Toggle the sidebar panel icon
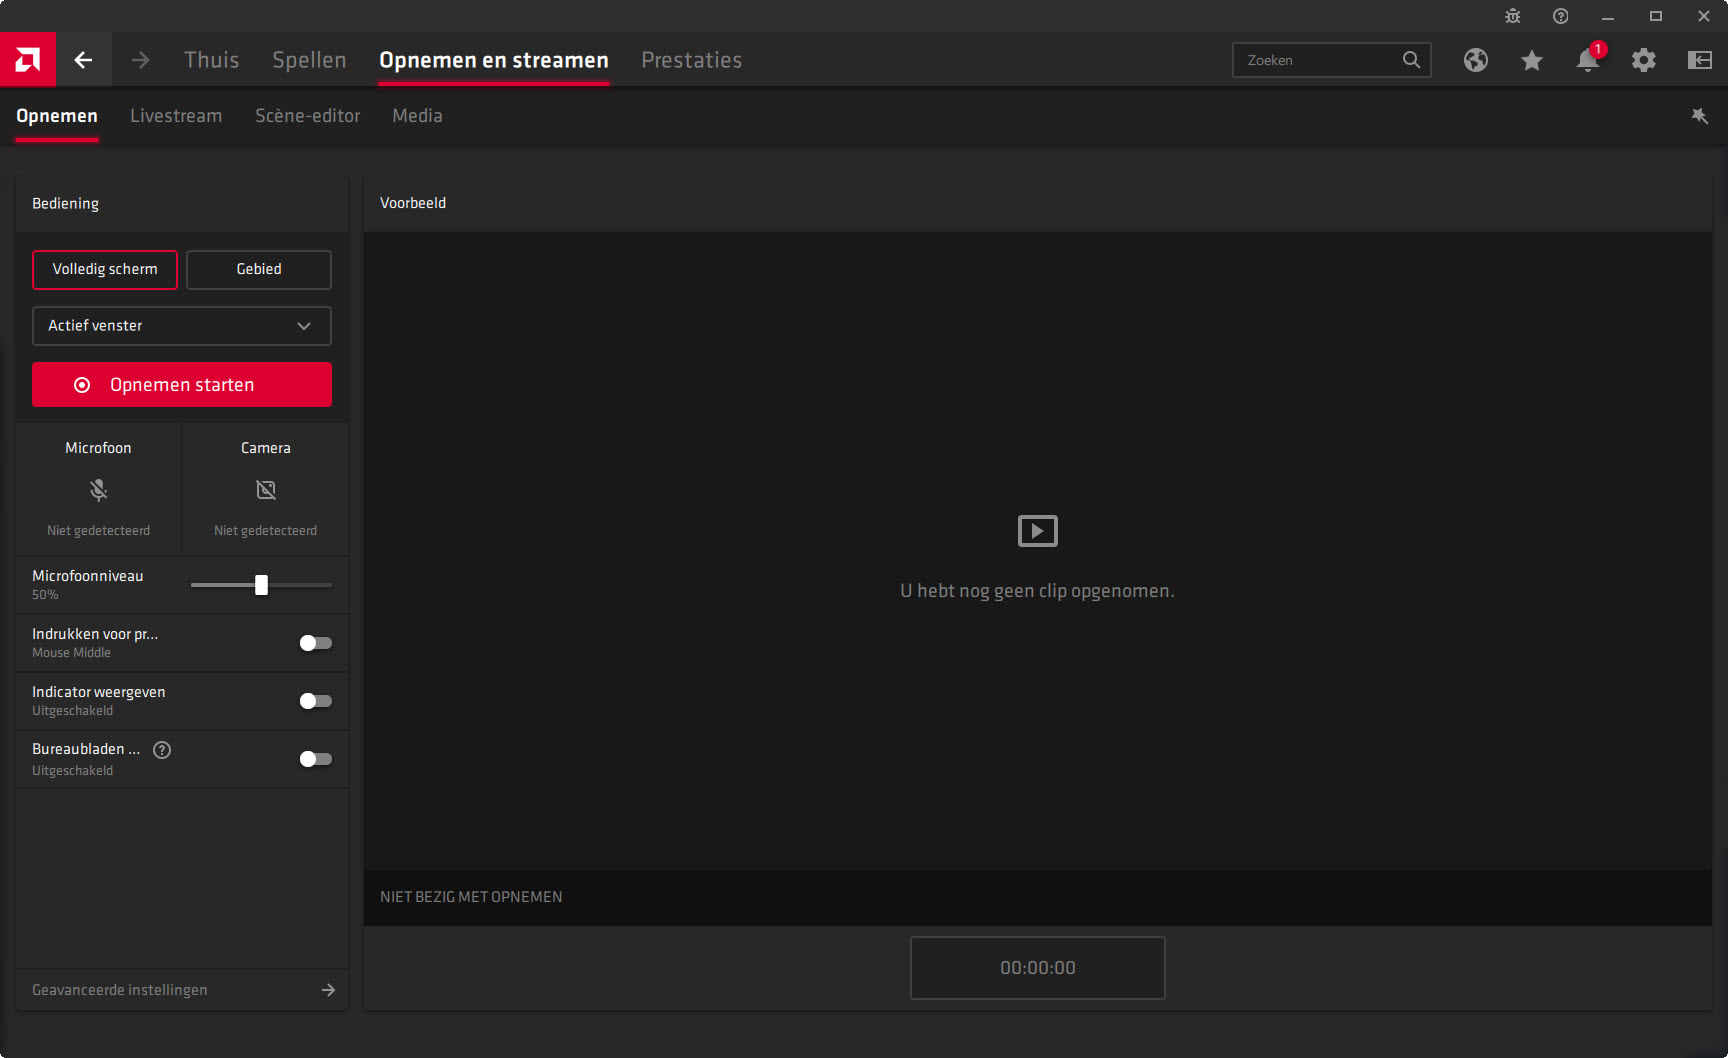 coord(1699,60)
